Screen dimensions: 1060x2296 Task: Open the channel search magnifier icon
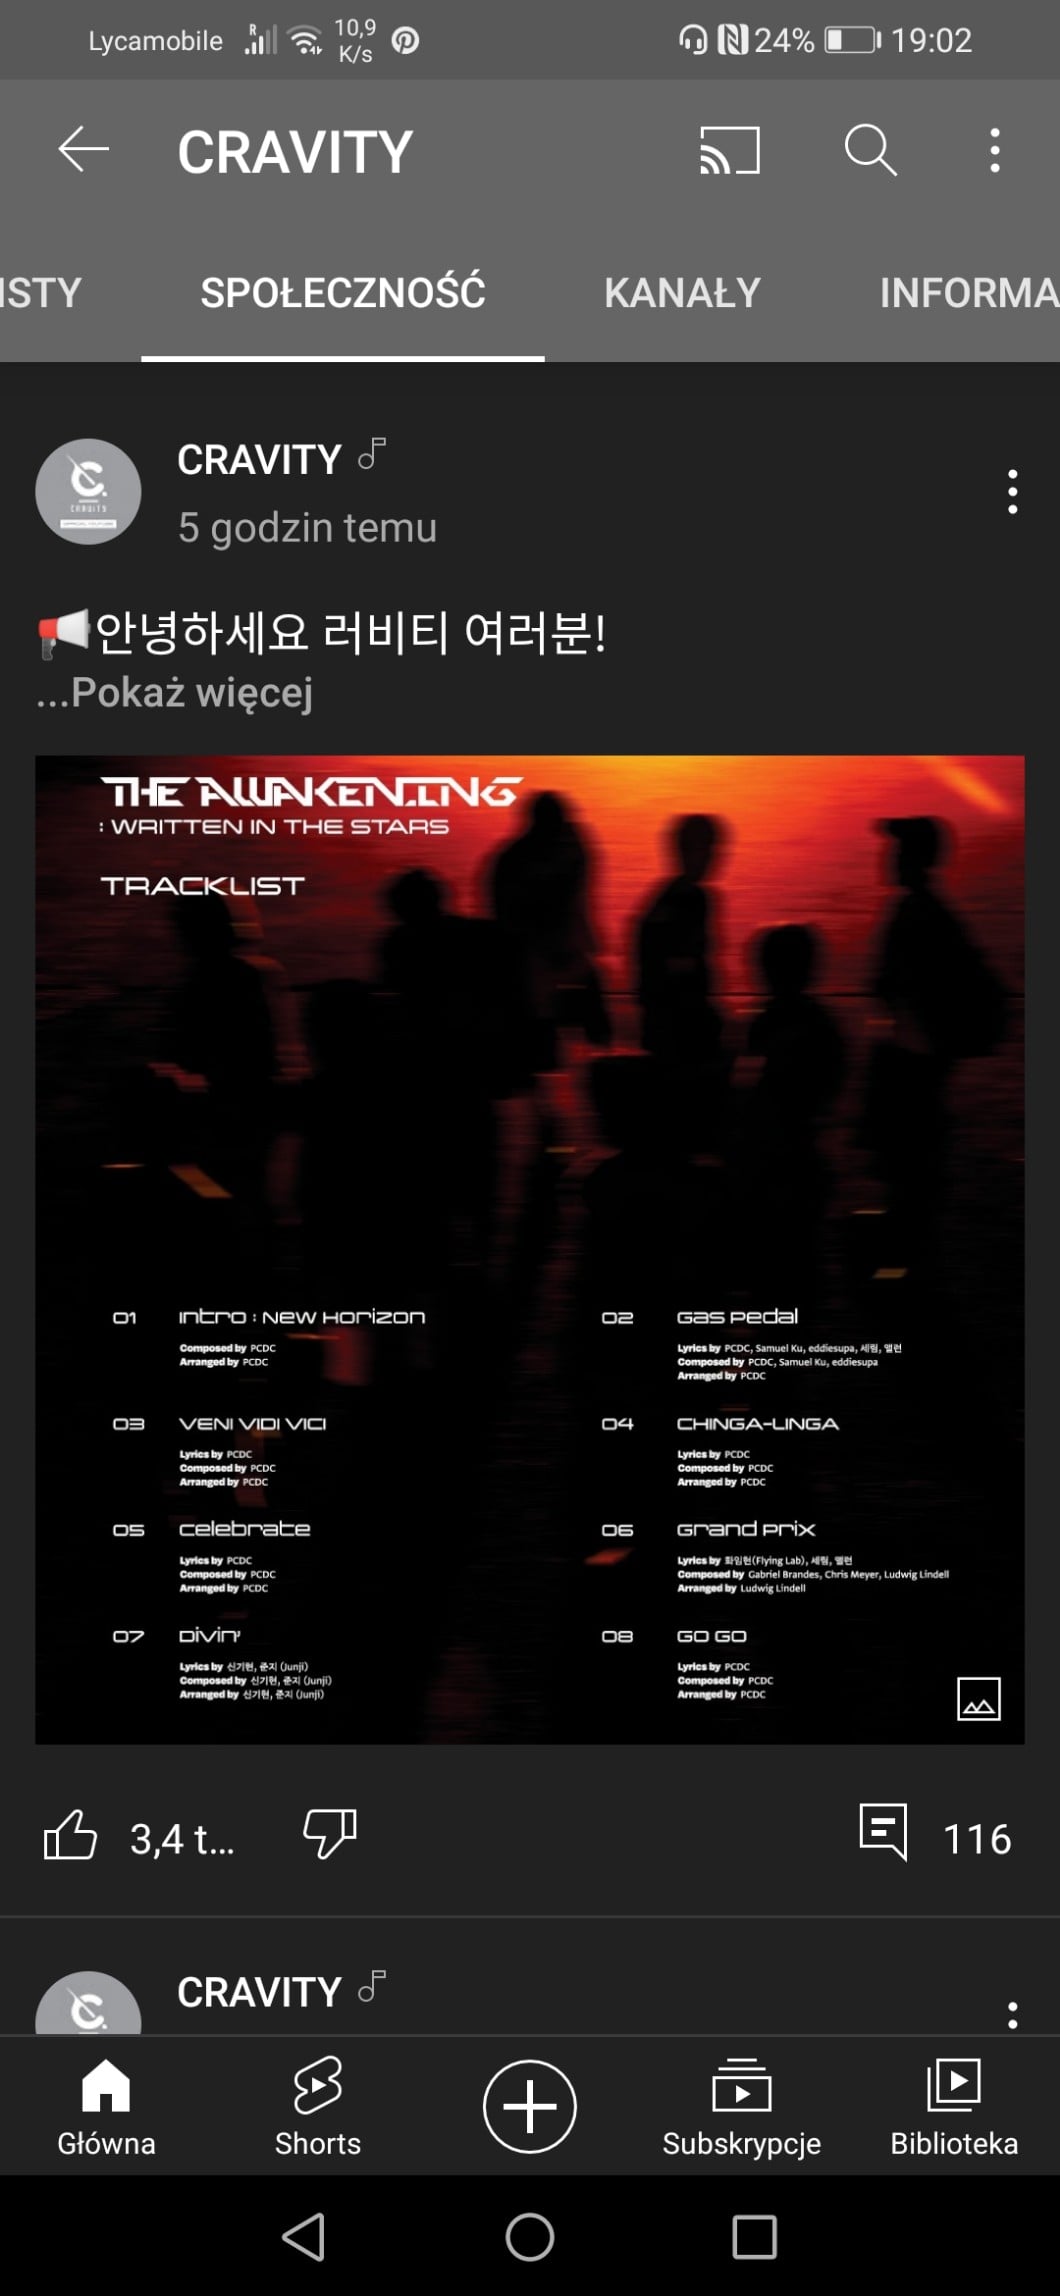coord(870,151)
